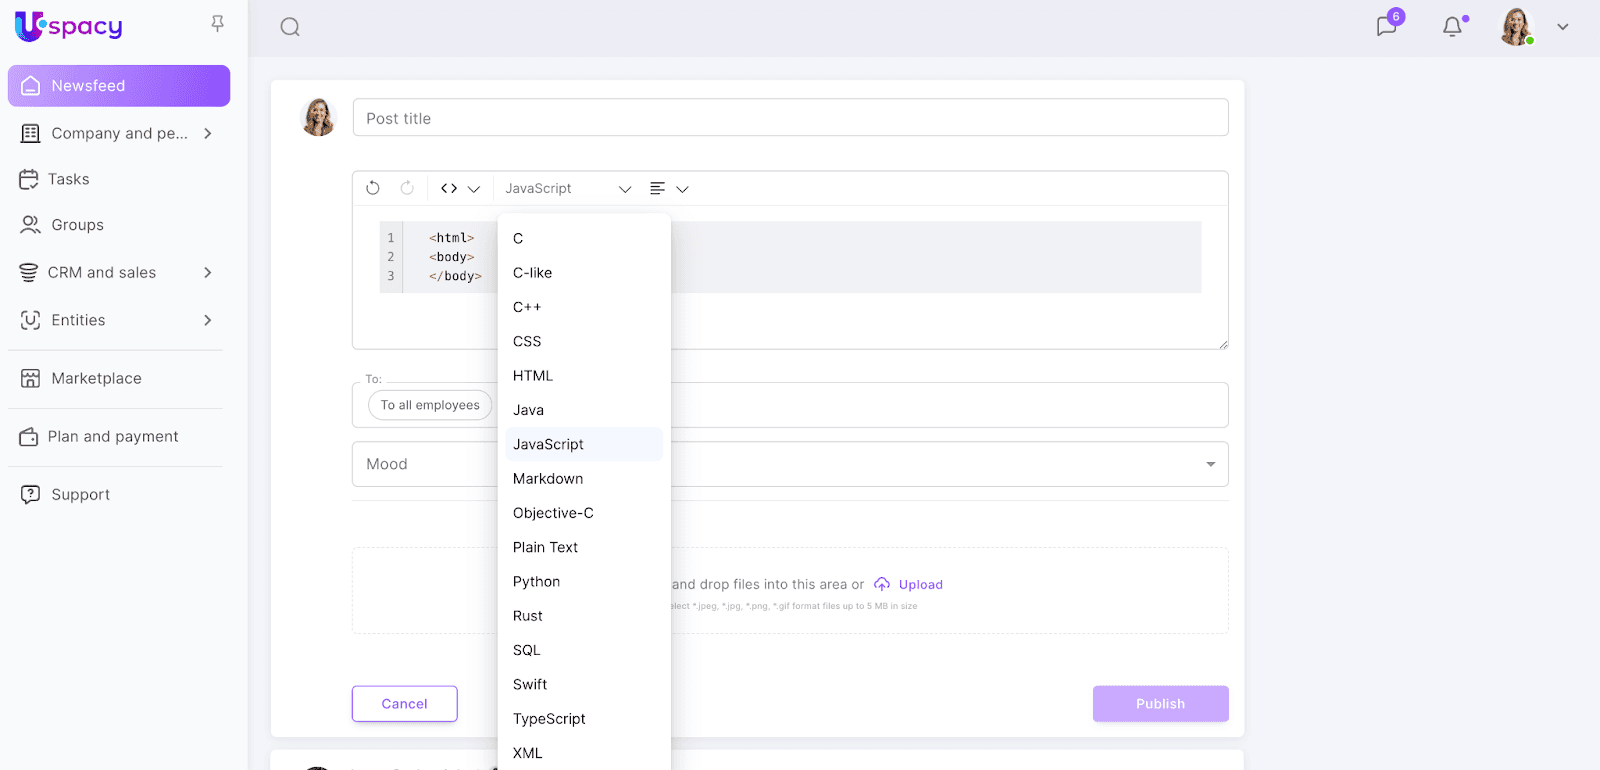Click the code block icon
This screenshot has height=770, width=1600.
coord(449,188)
